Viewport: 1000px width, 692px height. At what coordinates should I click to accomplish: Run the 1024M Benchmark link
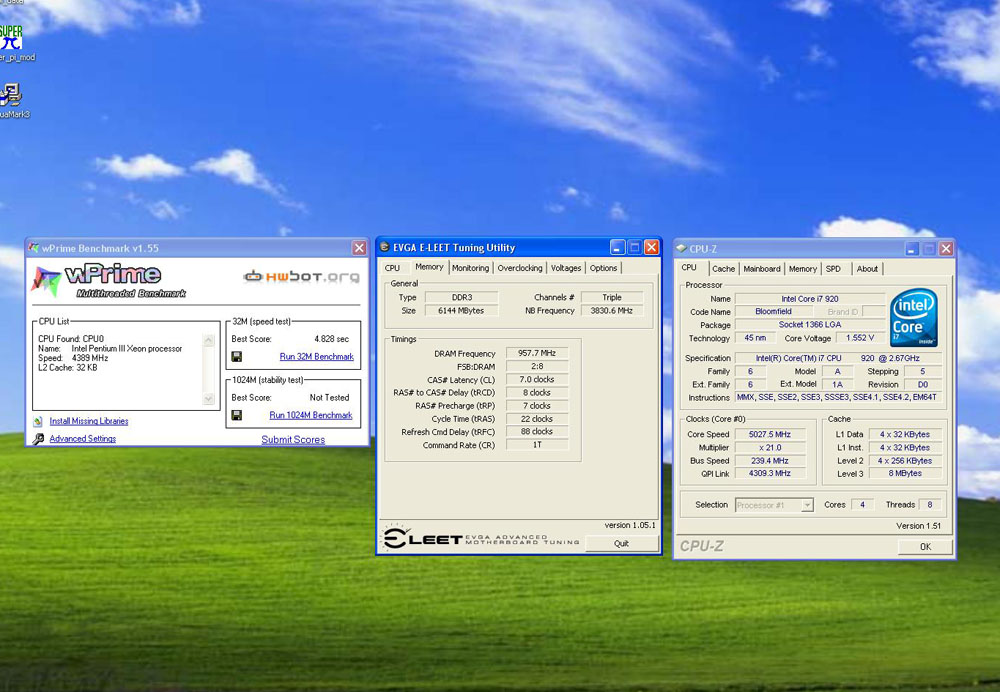coord(311,415)
